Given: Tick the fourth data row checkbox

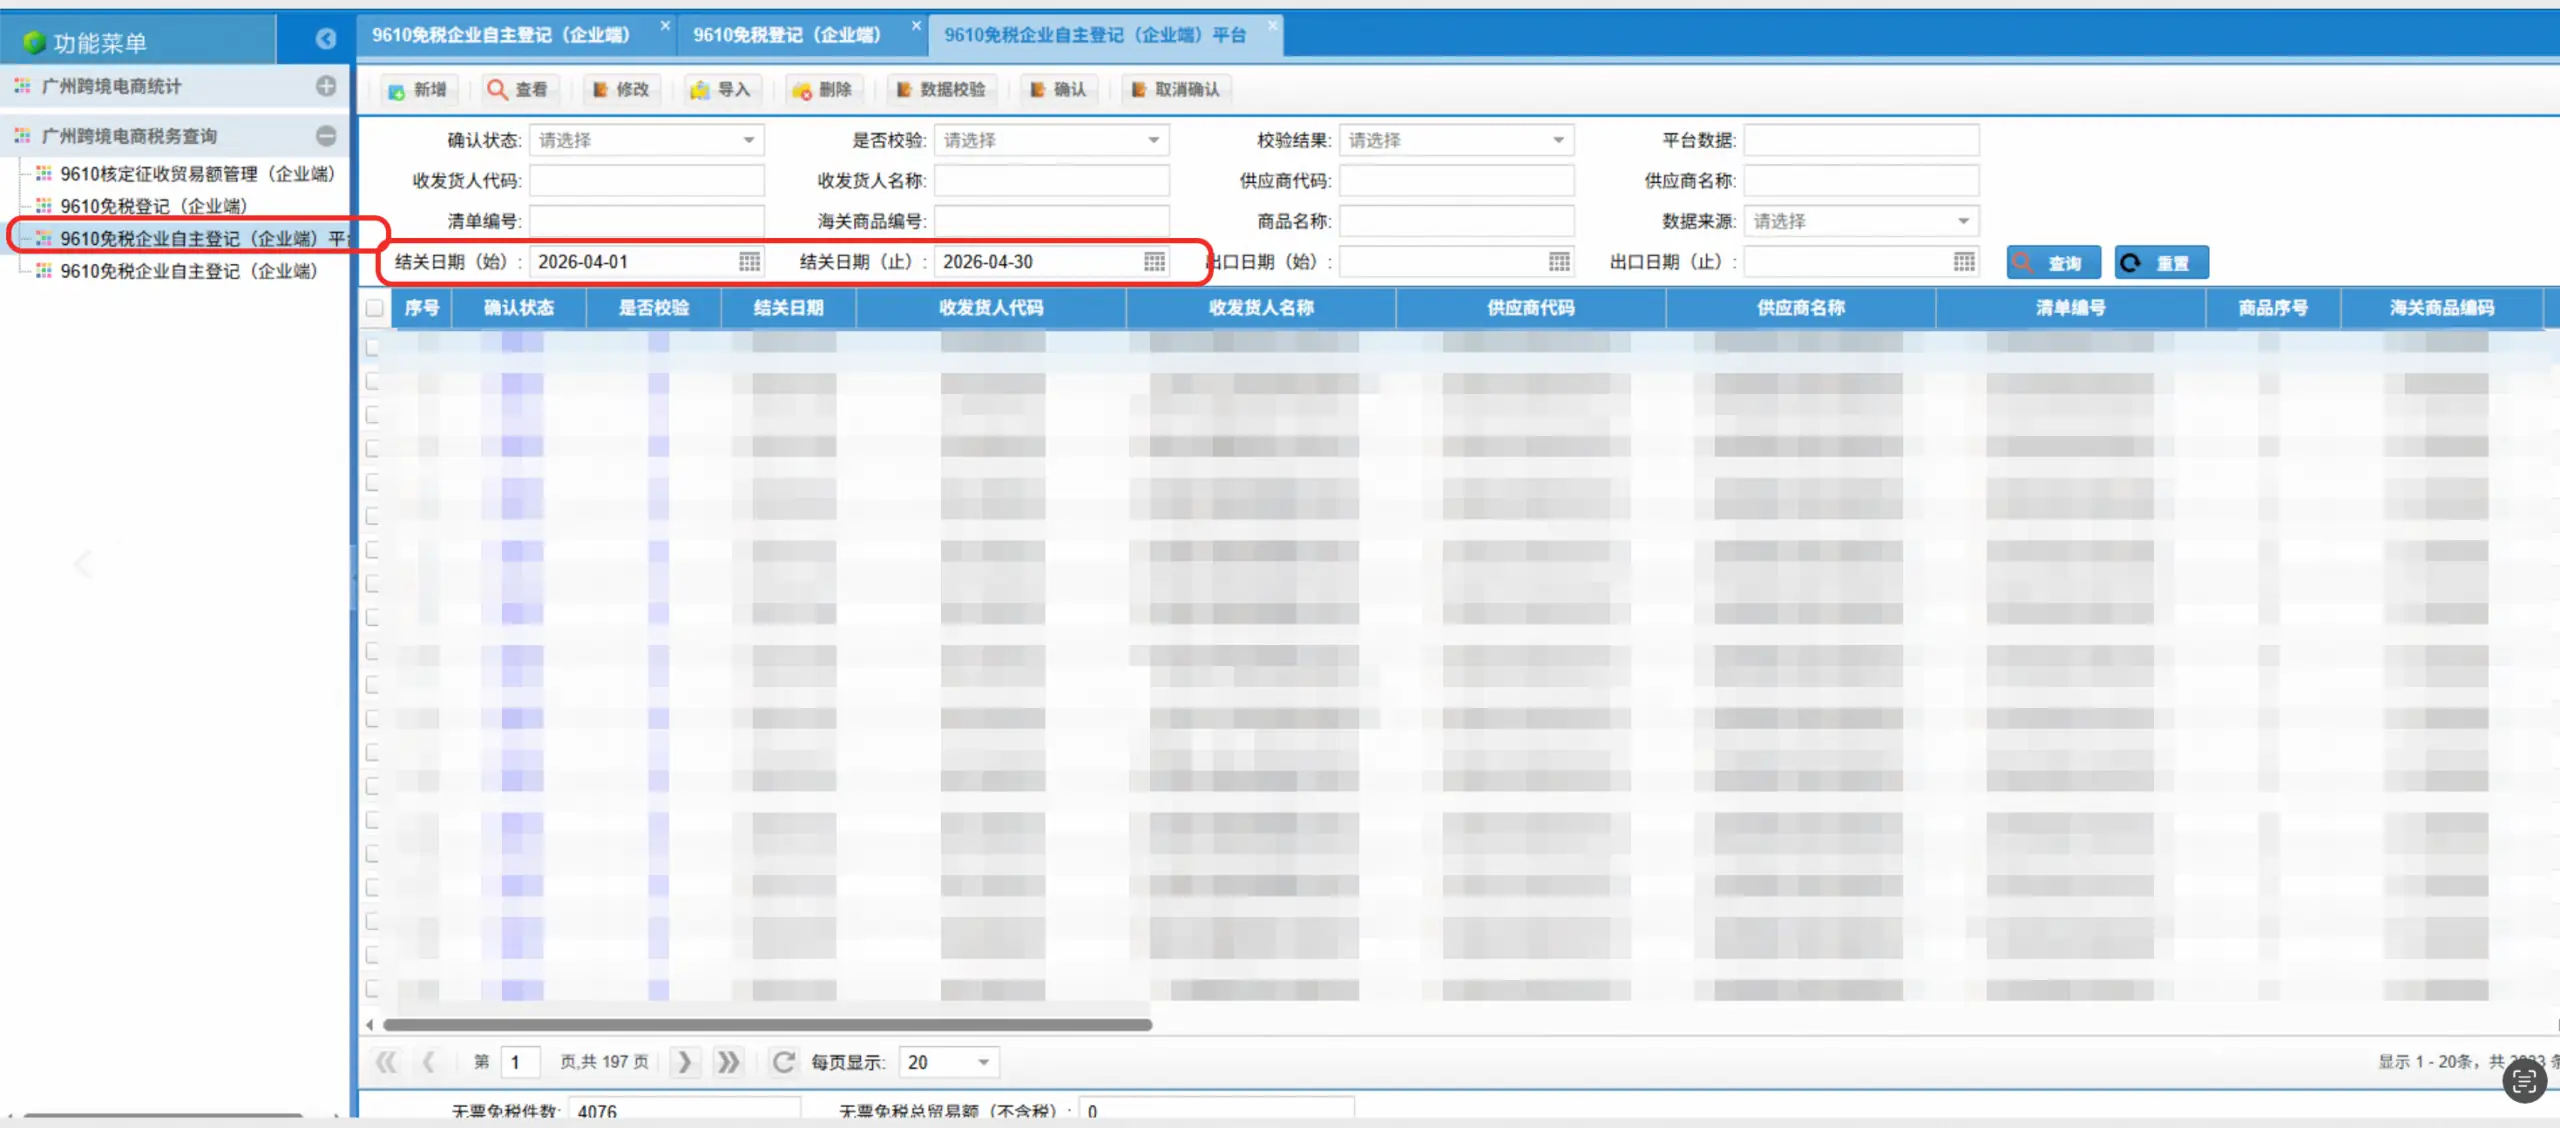Looking at the screenshot, I should [372, 448].
